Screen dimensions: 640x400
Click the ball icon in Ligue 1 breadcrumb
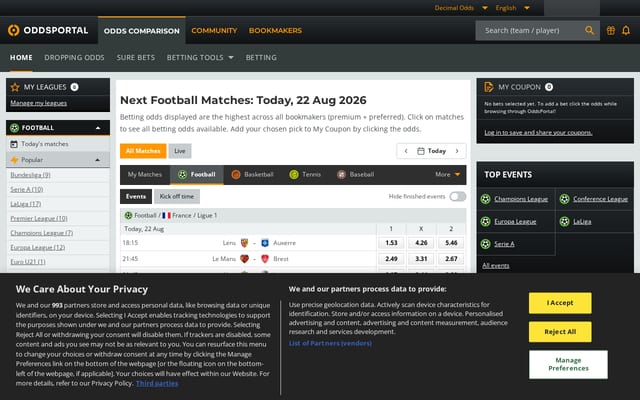[x=128, y=215]
